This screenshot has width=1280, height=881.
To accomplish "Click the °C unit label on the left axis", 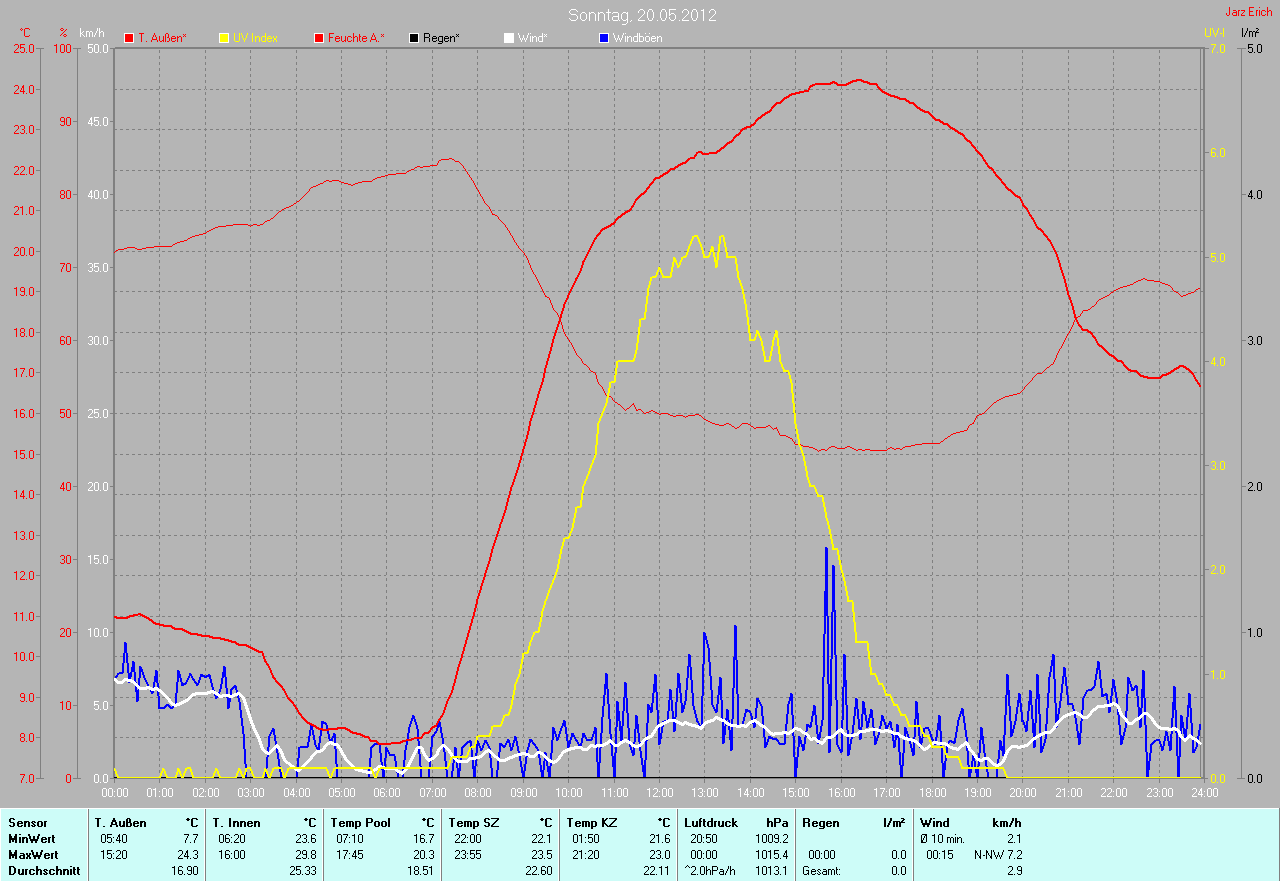I will pos(25,33).
